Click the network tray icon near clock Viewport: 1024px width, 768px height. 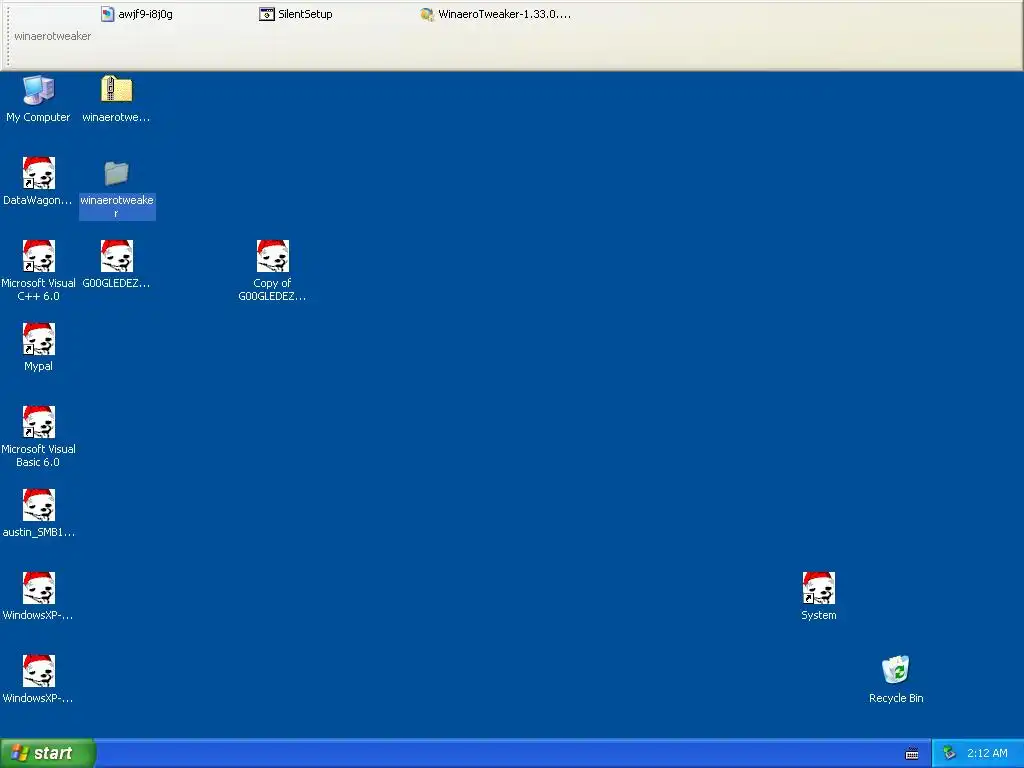pos(950,754)
